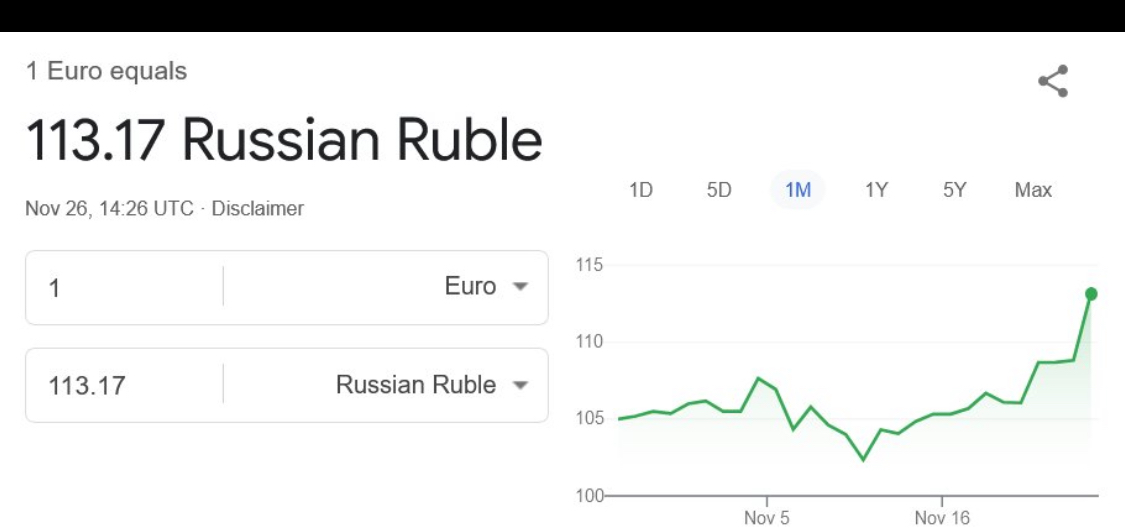Expand the Russian Ruble currency dropdown
Viewport: 1125px width, 532px height.
(x=431, y=385)
